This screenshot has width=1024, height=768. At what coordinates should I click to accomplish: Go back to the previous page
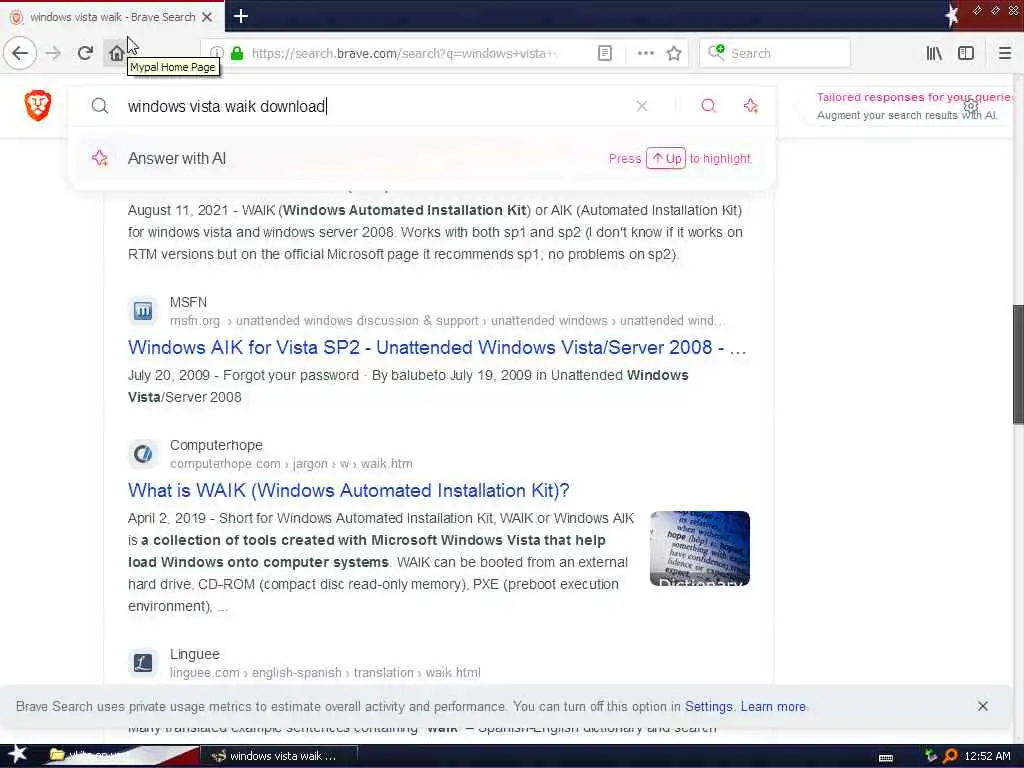click(20, 53)
